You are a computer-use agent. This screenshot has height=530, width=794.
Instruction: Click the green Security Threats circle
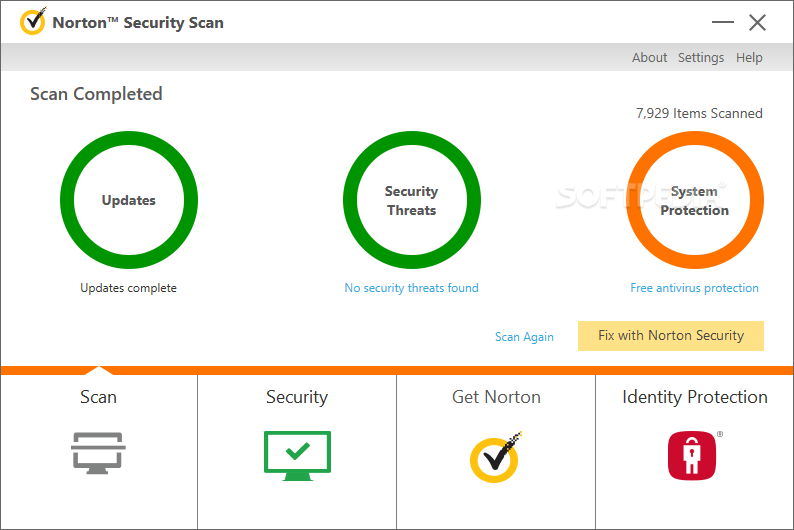coord(411,200)
